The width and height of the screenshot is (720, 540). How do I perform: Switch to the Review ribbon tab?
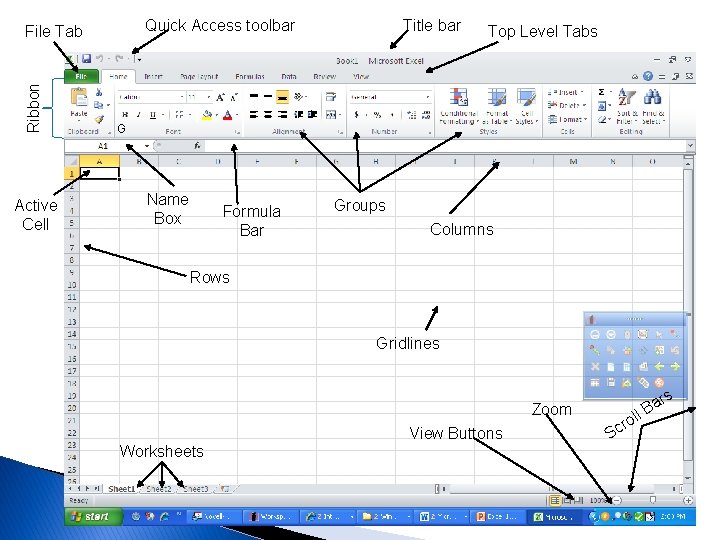coord(325,77)
